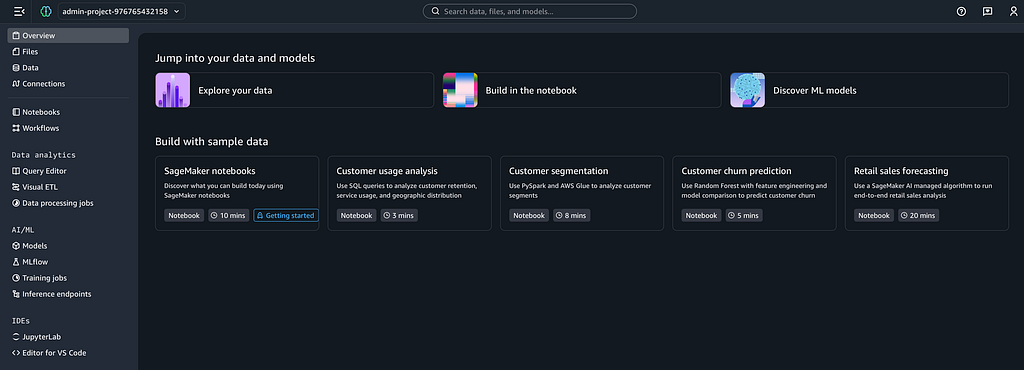Screen dimensions: 1024x370
Task: Click the Overview icon in sidebar
Action: [16, 36]
